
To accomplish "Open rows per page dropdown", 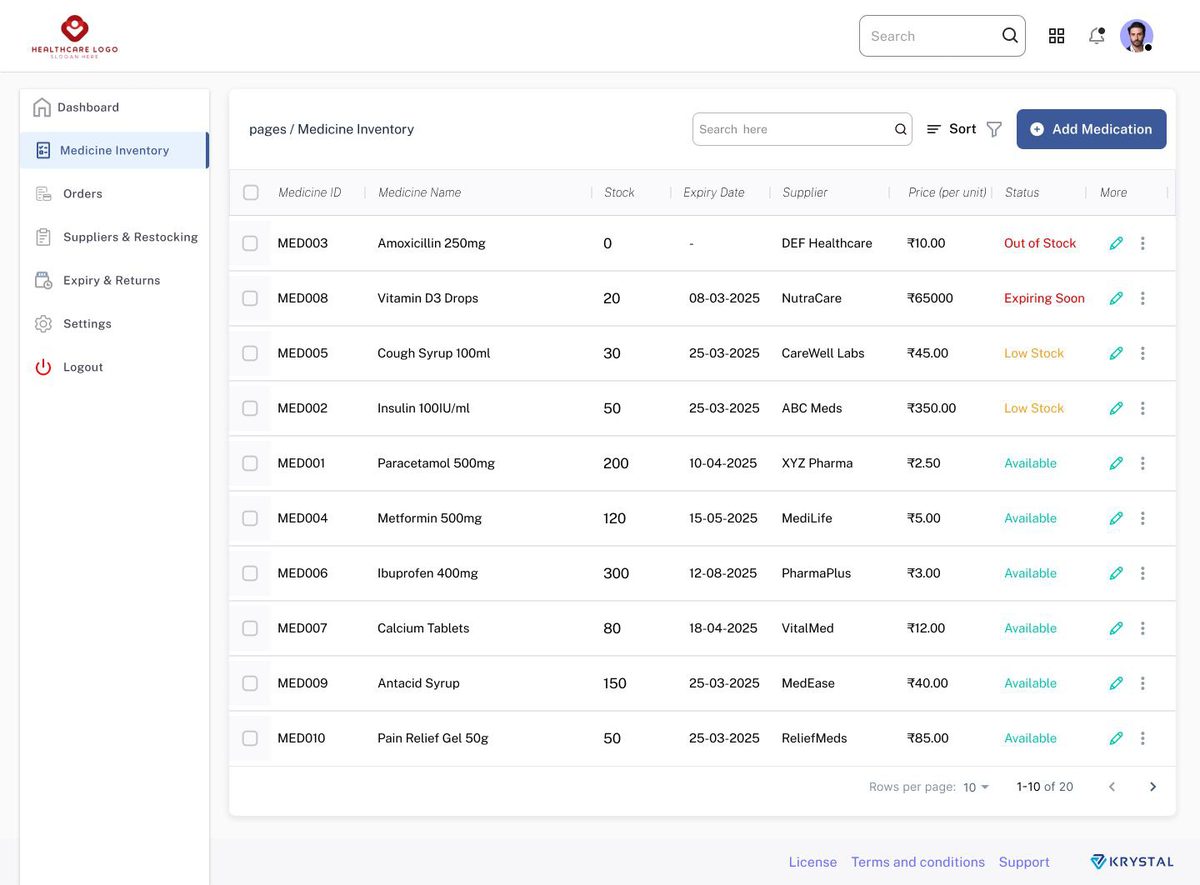I will click(976, 787).
